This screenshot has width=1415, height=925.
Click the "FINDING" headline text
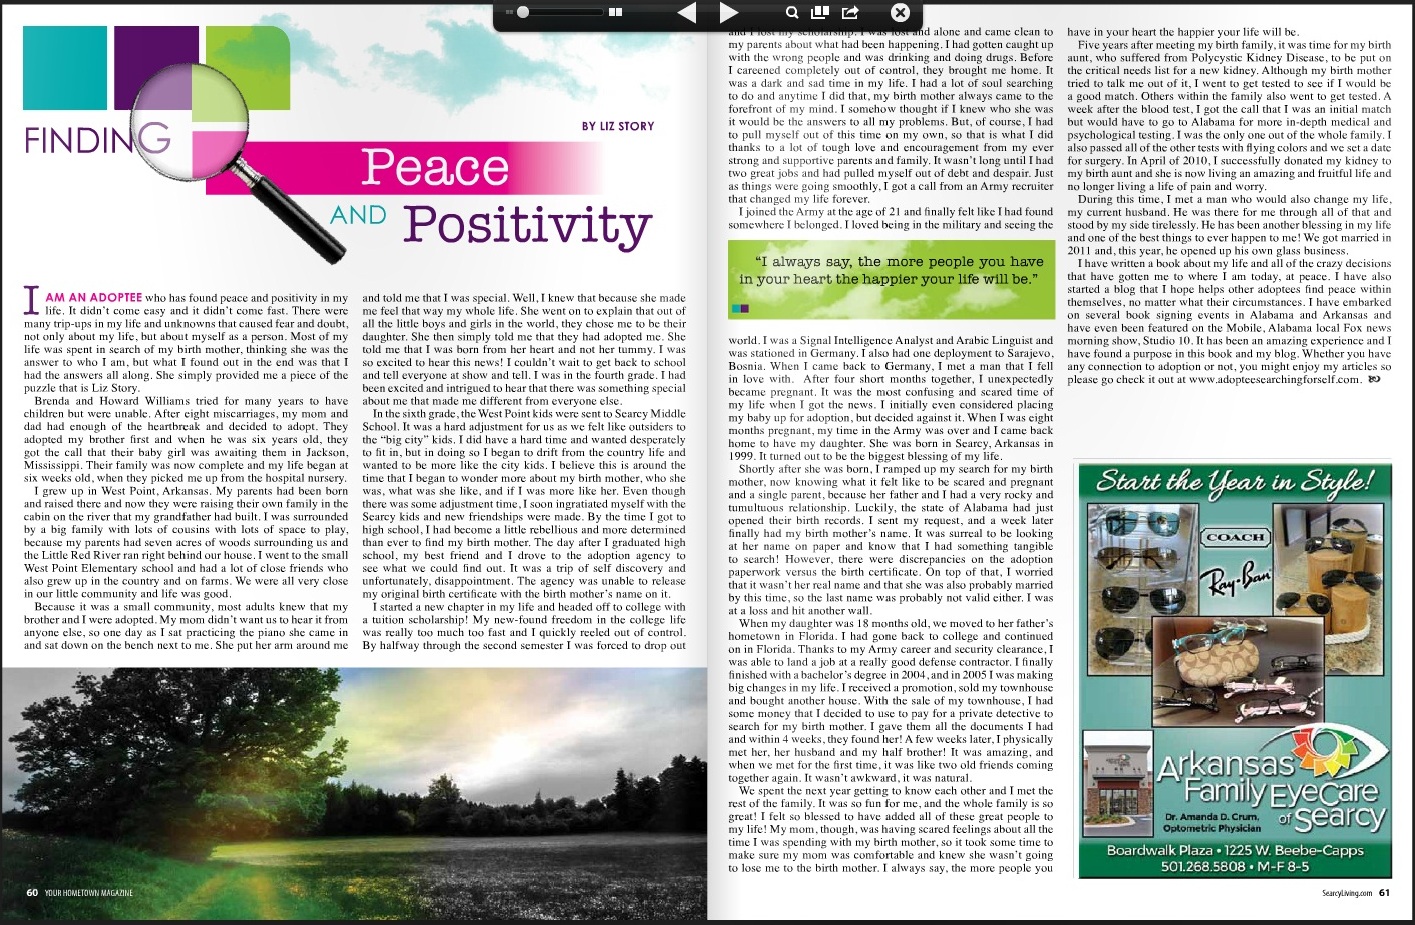coord(97,139)
